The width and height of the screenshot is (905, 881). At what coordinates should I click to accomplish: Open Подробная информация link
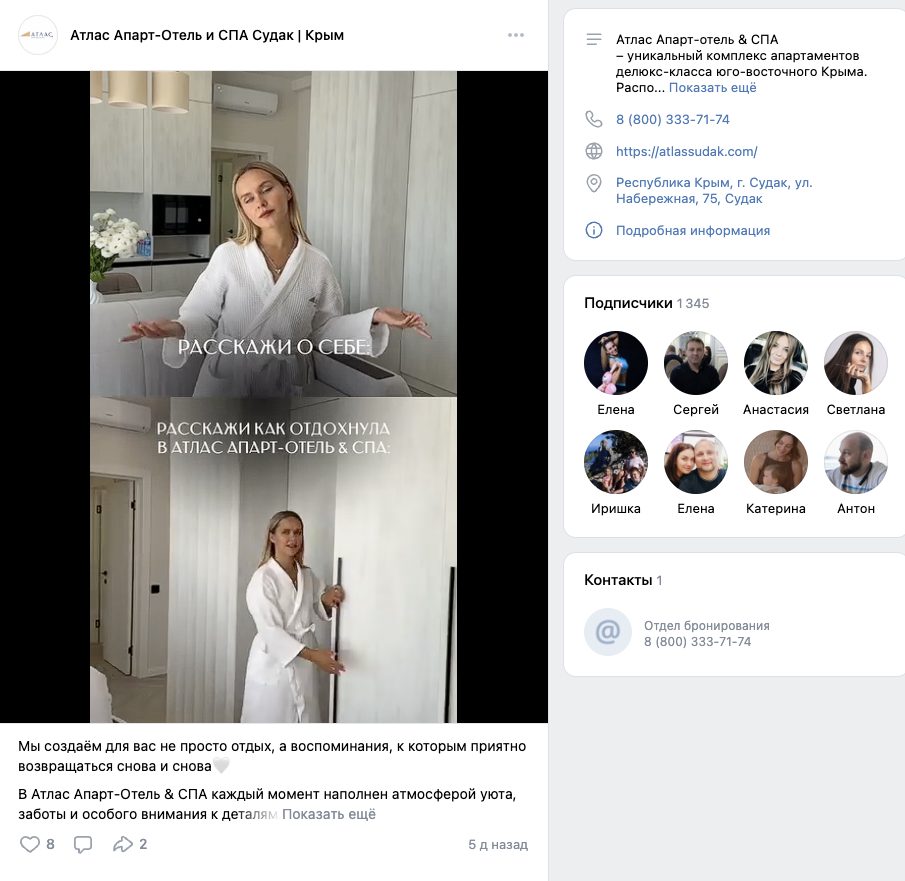pyautogui.click(x=693, y=230)
